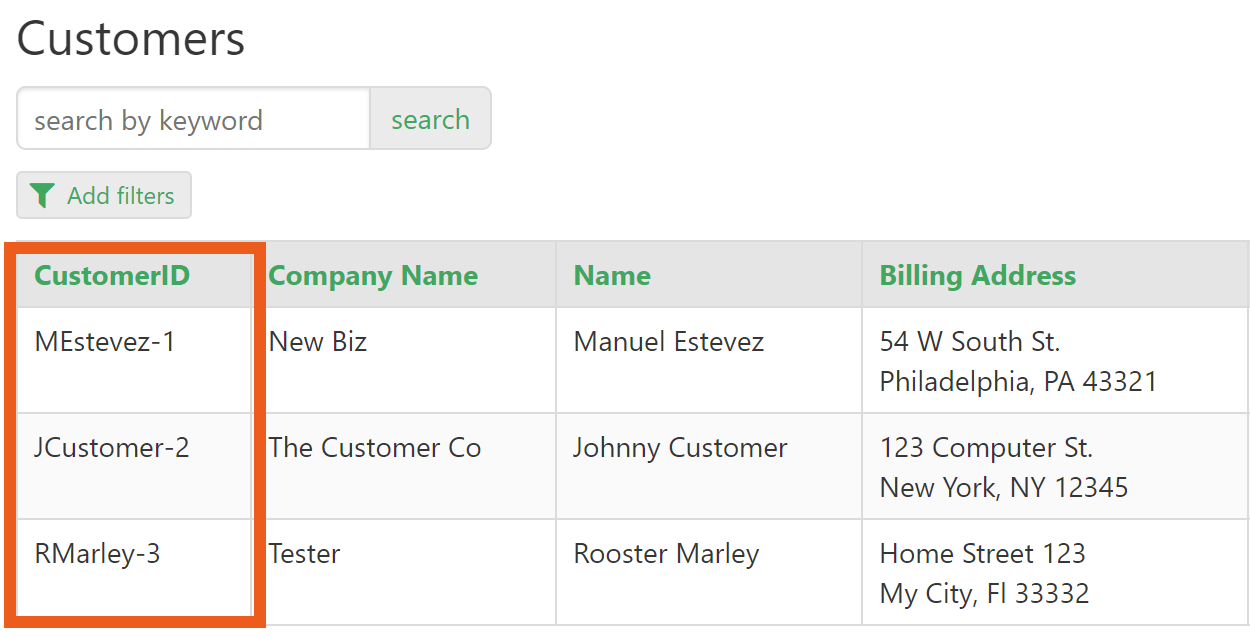Click the New York billing address cell
The width and height of the screenshot is (1250, 637).
[1004, 467]
